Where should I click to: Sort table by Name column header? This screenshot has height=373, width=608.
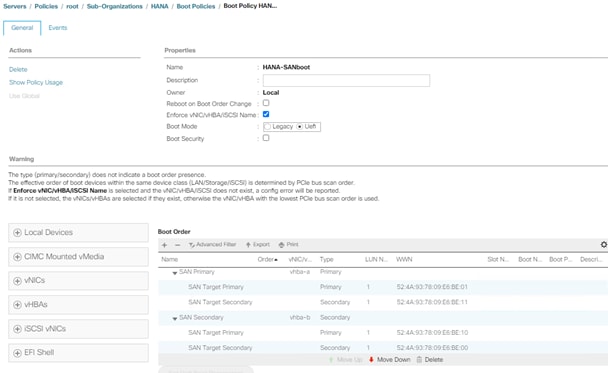coord(169,259)
